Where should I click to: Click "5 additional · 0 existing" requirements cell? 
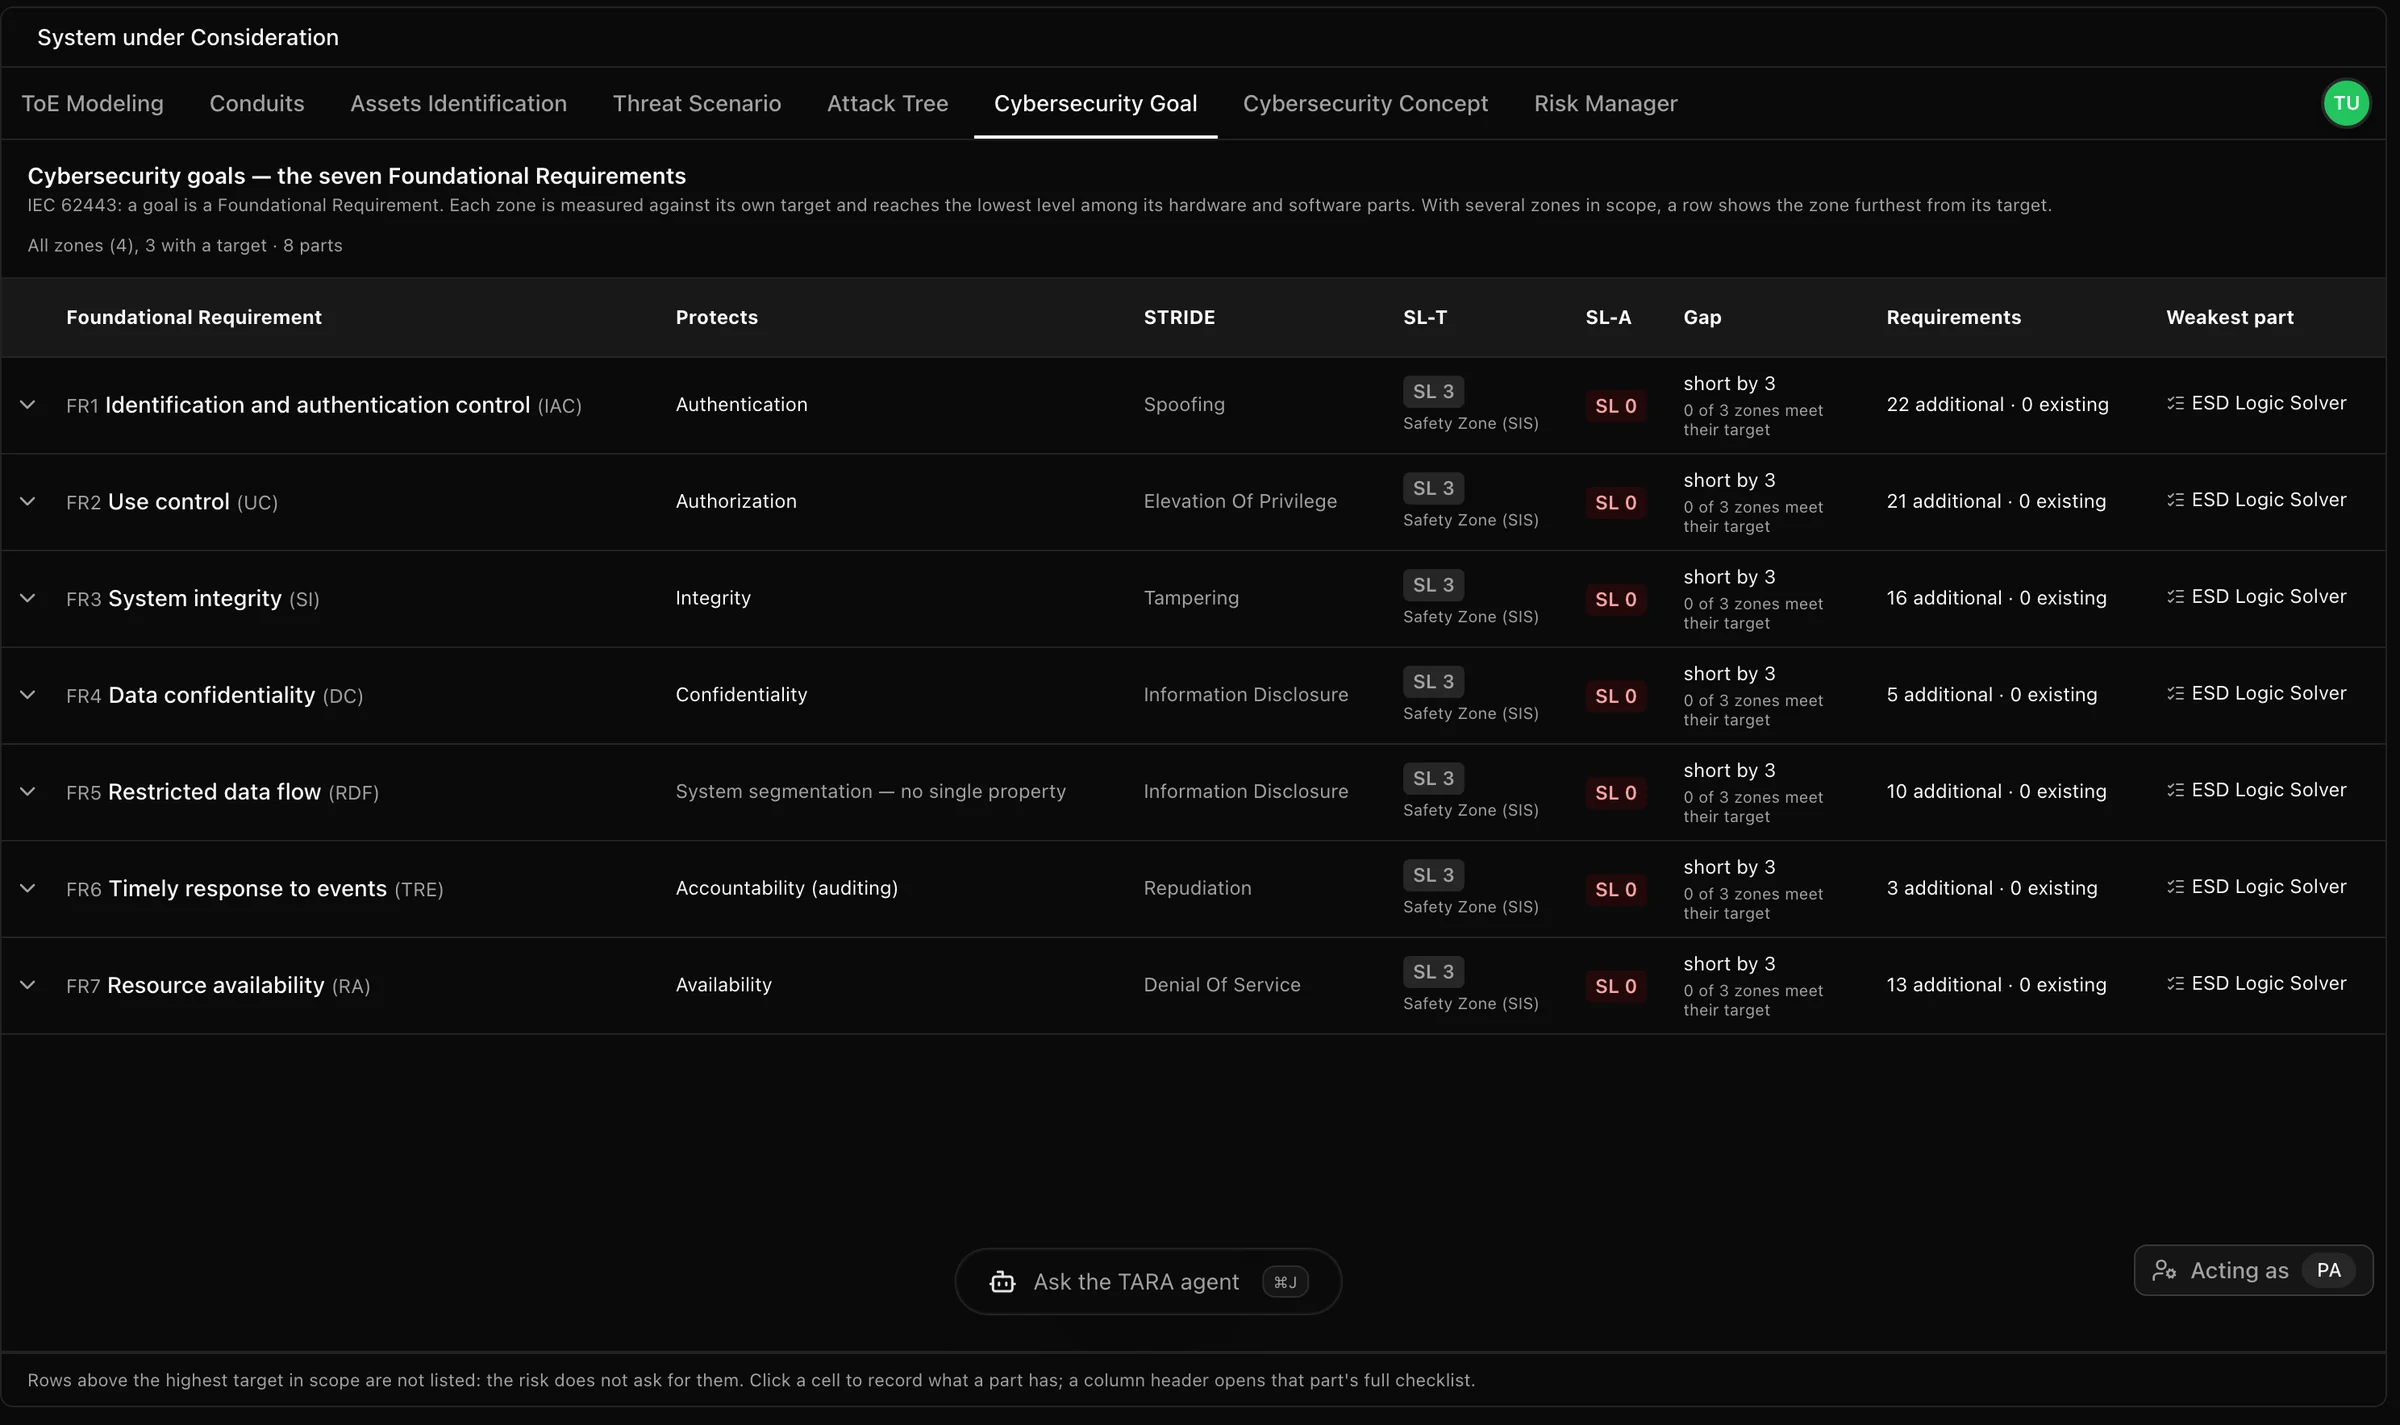[1991, 694]
